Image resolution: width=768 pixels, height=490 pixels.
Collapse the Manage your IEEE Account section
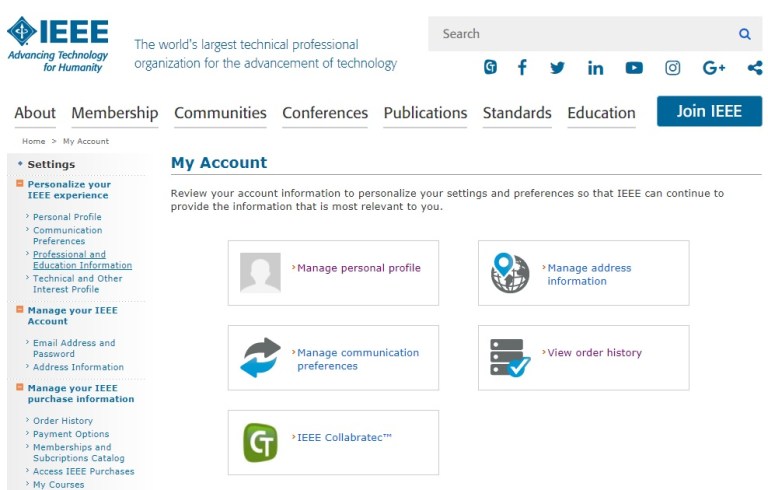20,310
